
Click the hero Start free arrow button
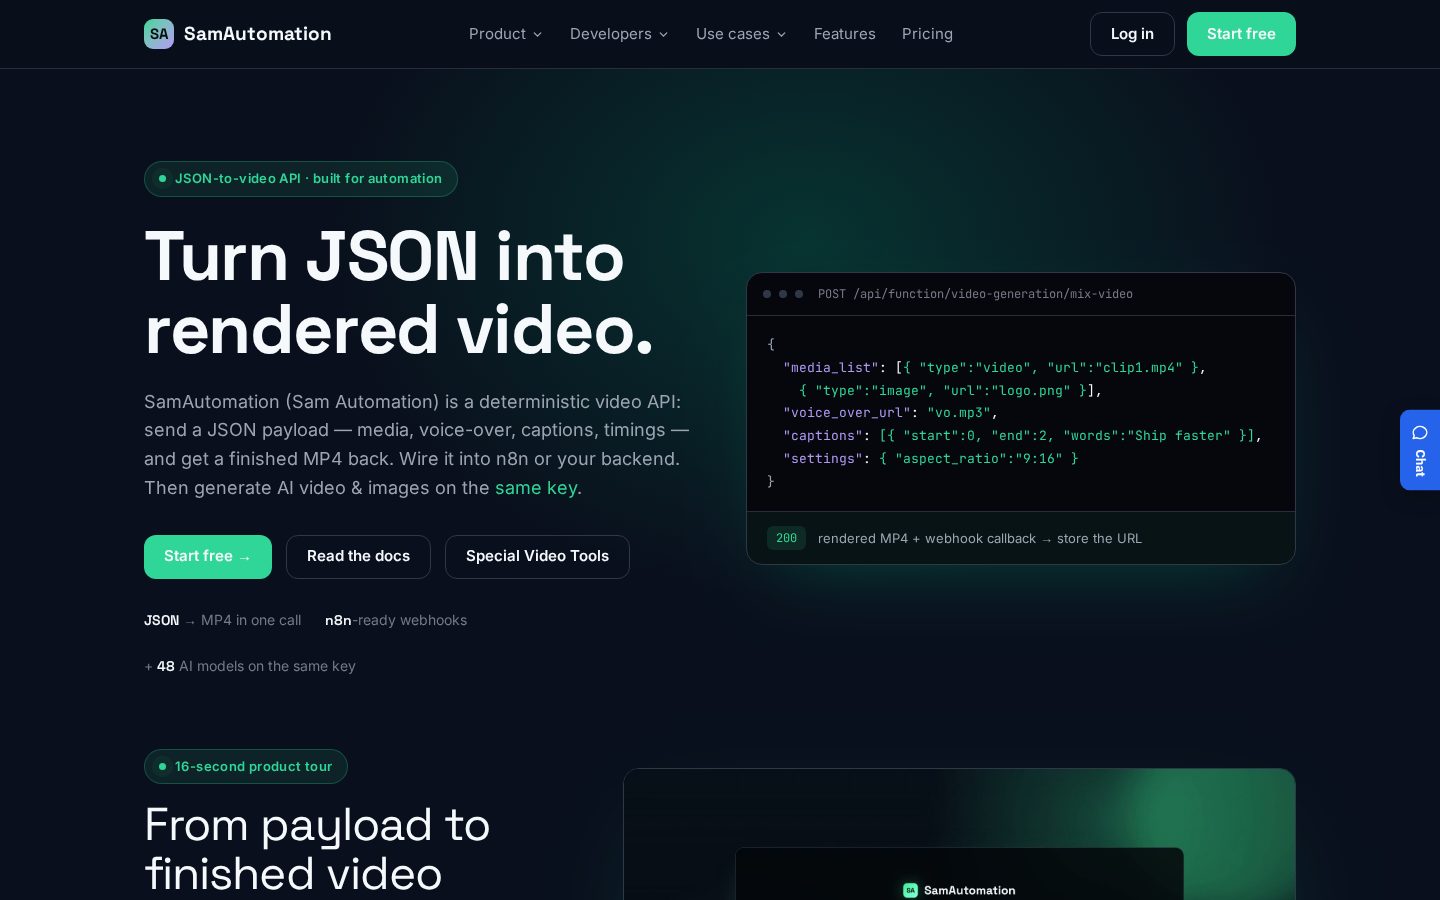(x=208, y=557)
